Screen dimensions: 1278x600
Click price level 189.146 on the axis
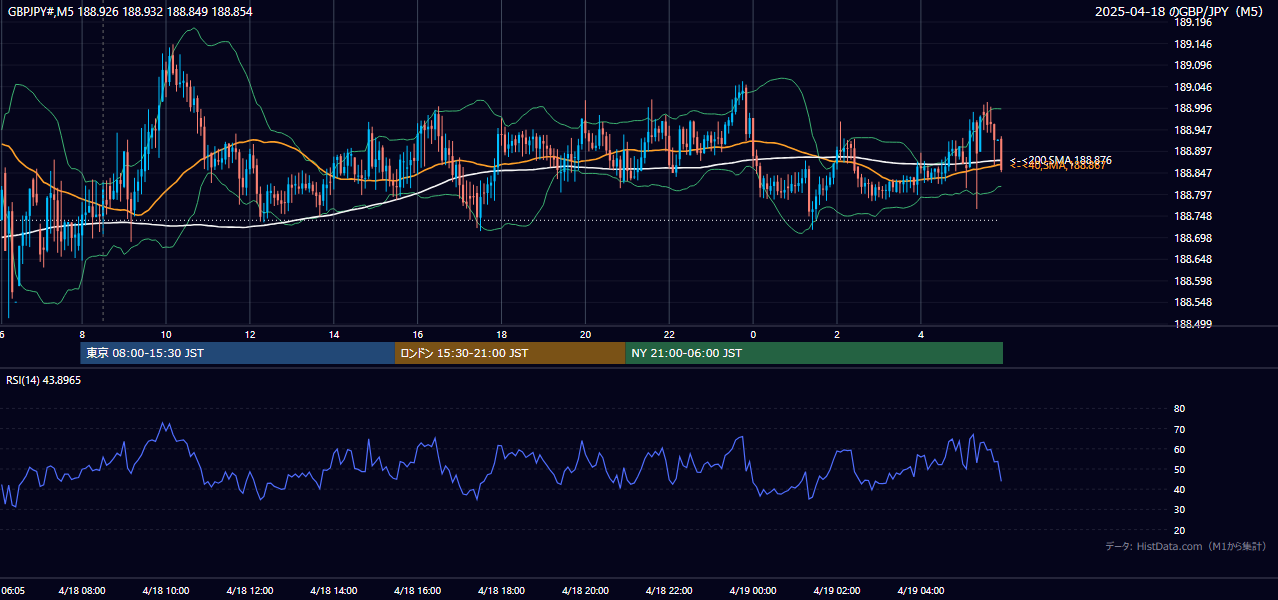(1193, 44)
